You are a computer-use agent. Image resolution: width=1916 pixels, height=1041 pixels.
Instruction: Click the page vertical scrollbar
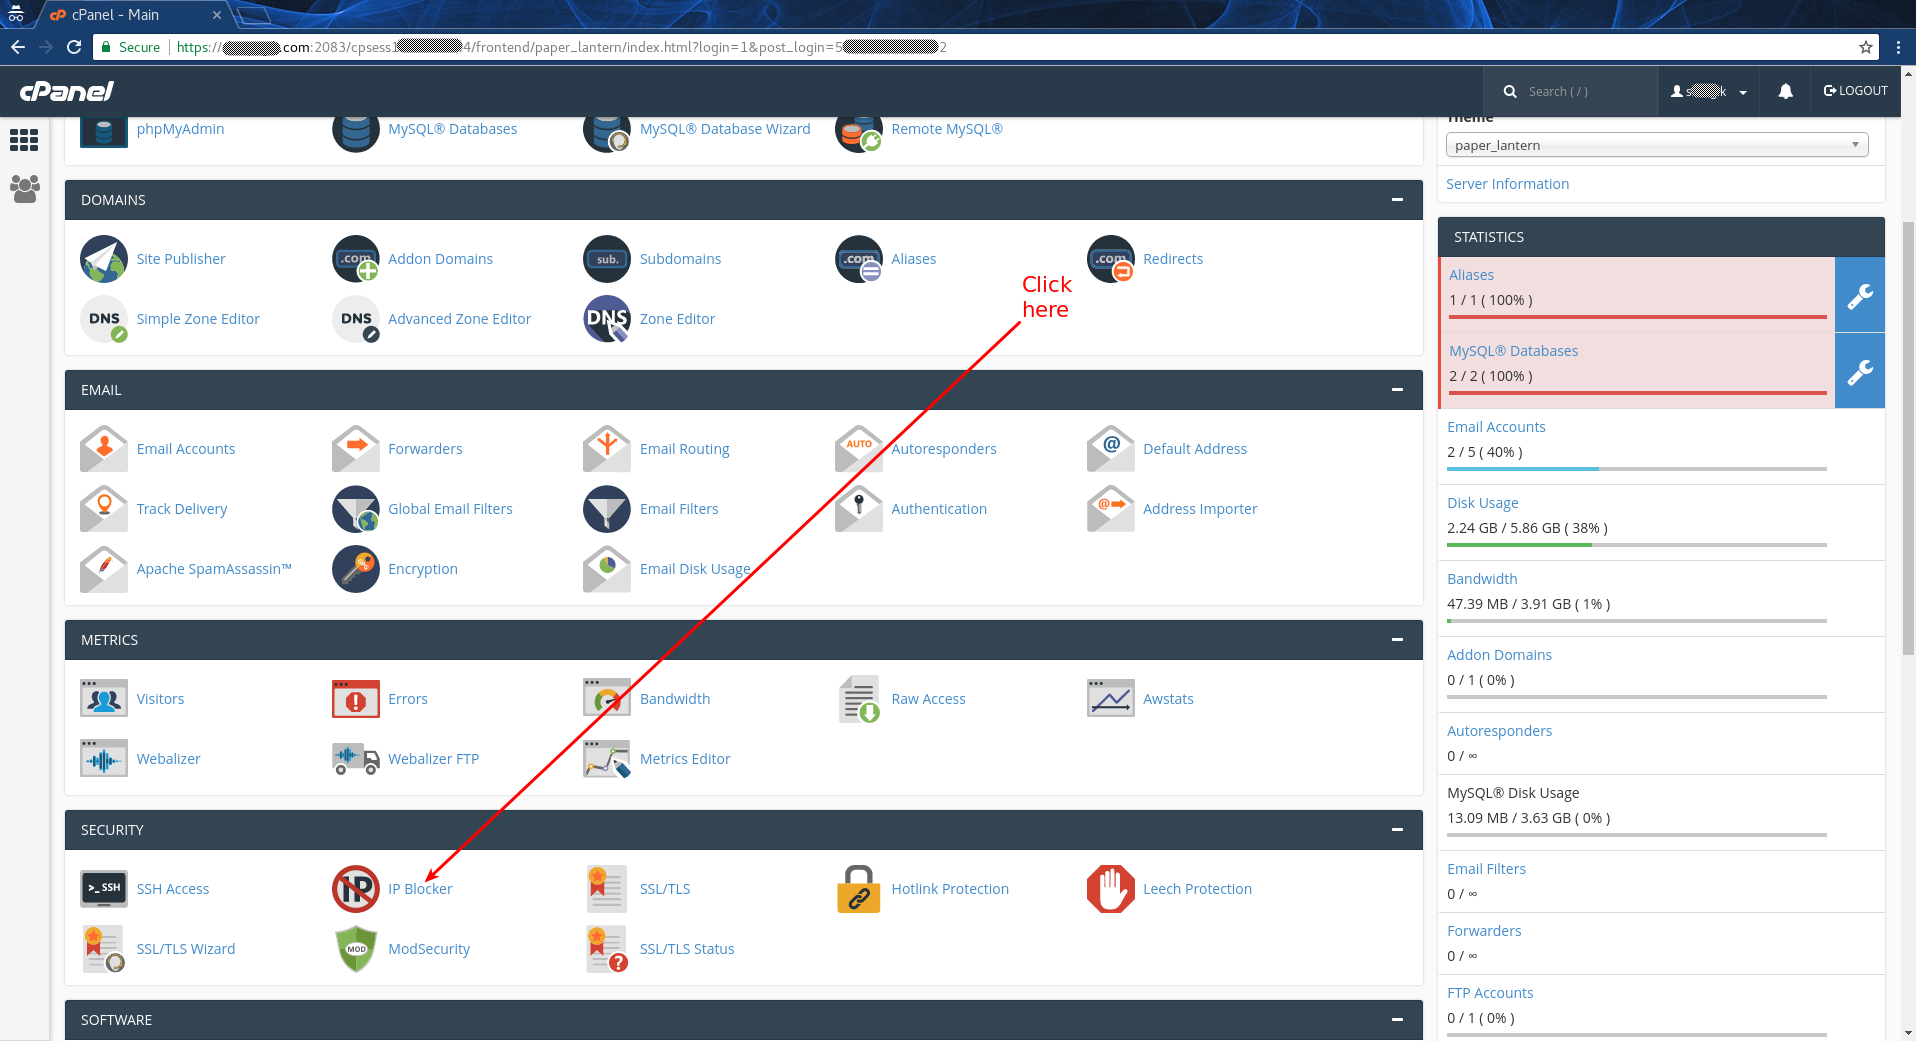click(x=1908, y=440)
